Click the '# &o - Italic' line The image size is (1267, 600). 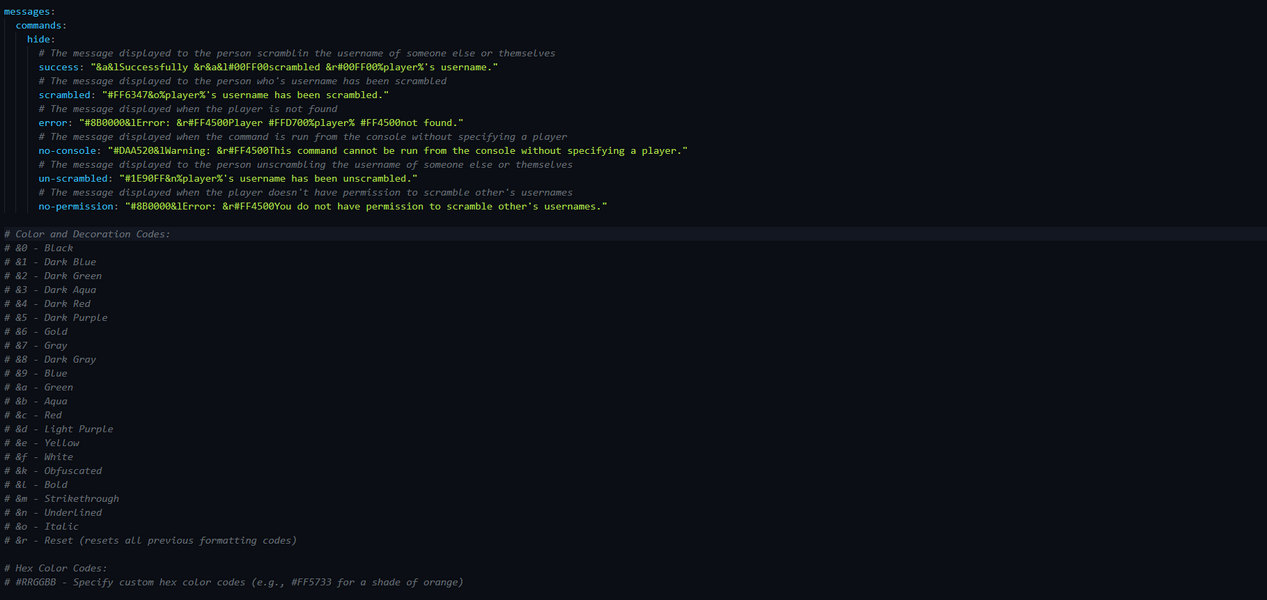click(42, 527)
